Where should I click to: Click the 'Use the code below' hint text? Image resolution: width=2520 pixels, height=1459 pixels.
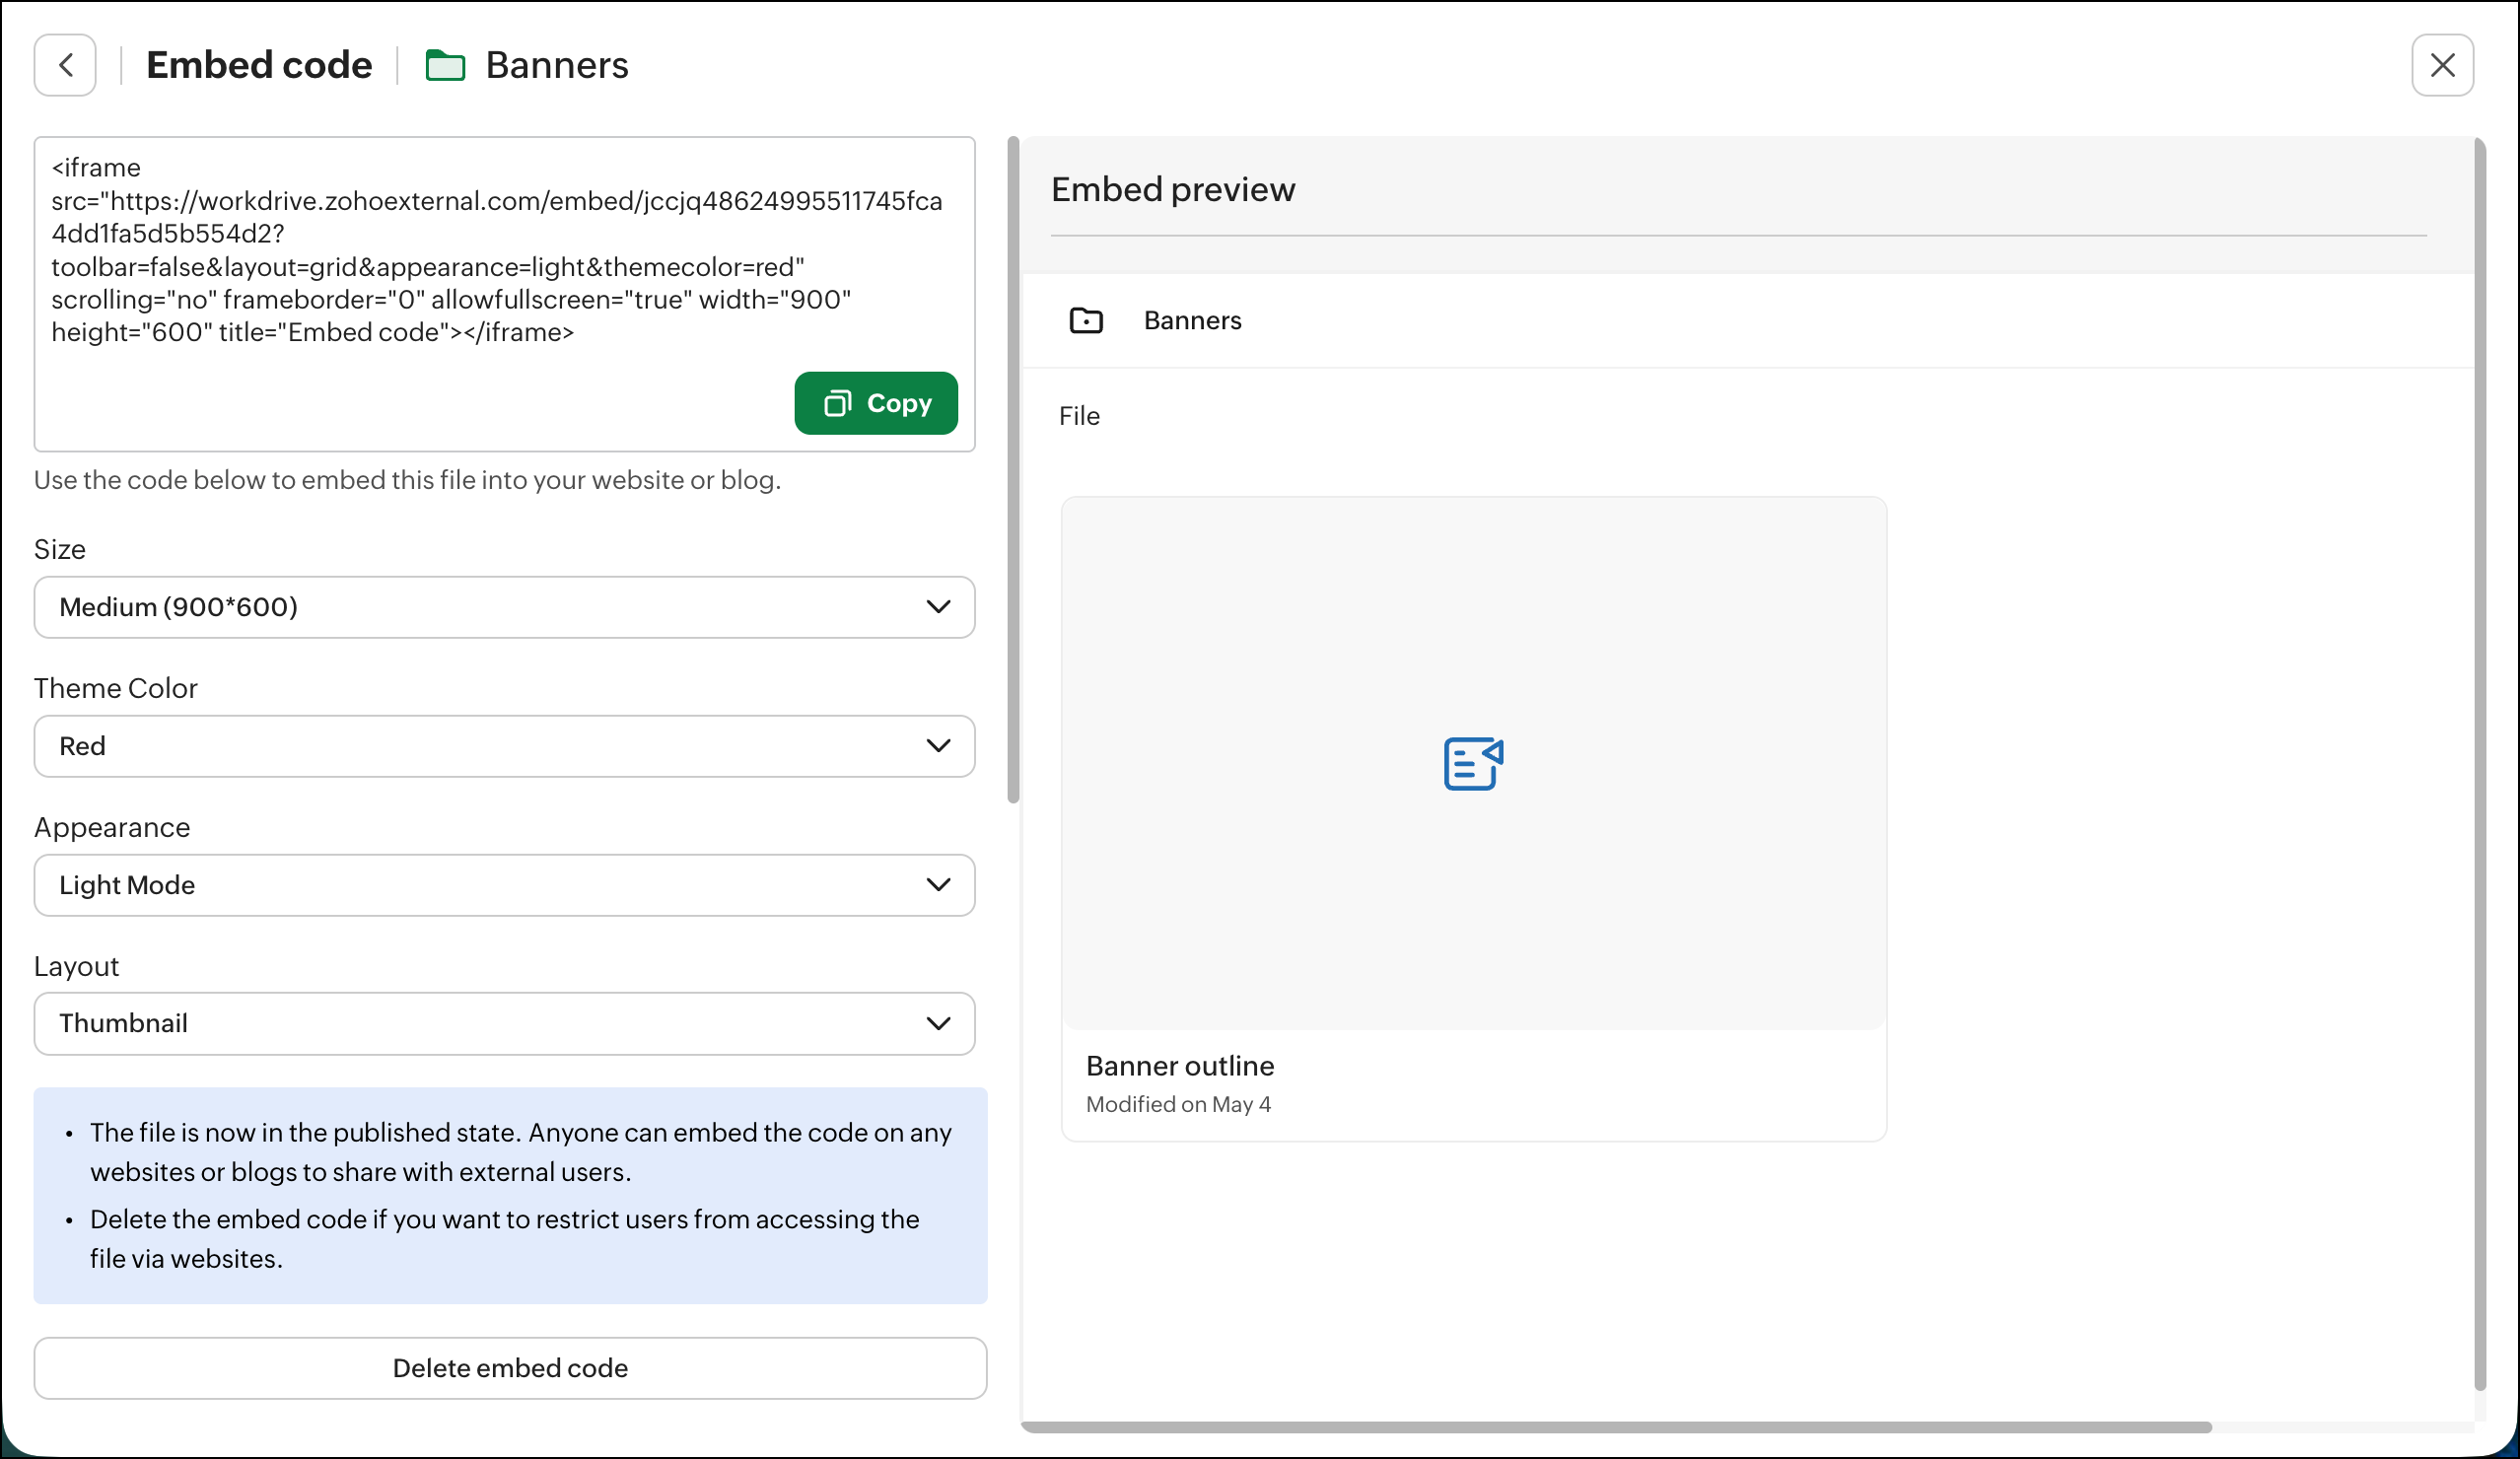(x=407, y=480)
